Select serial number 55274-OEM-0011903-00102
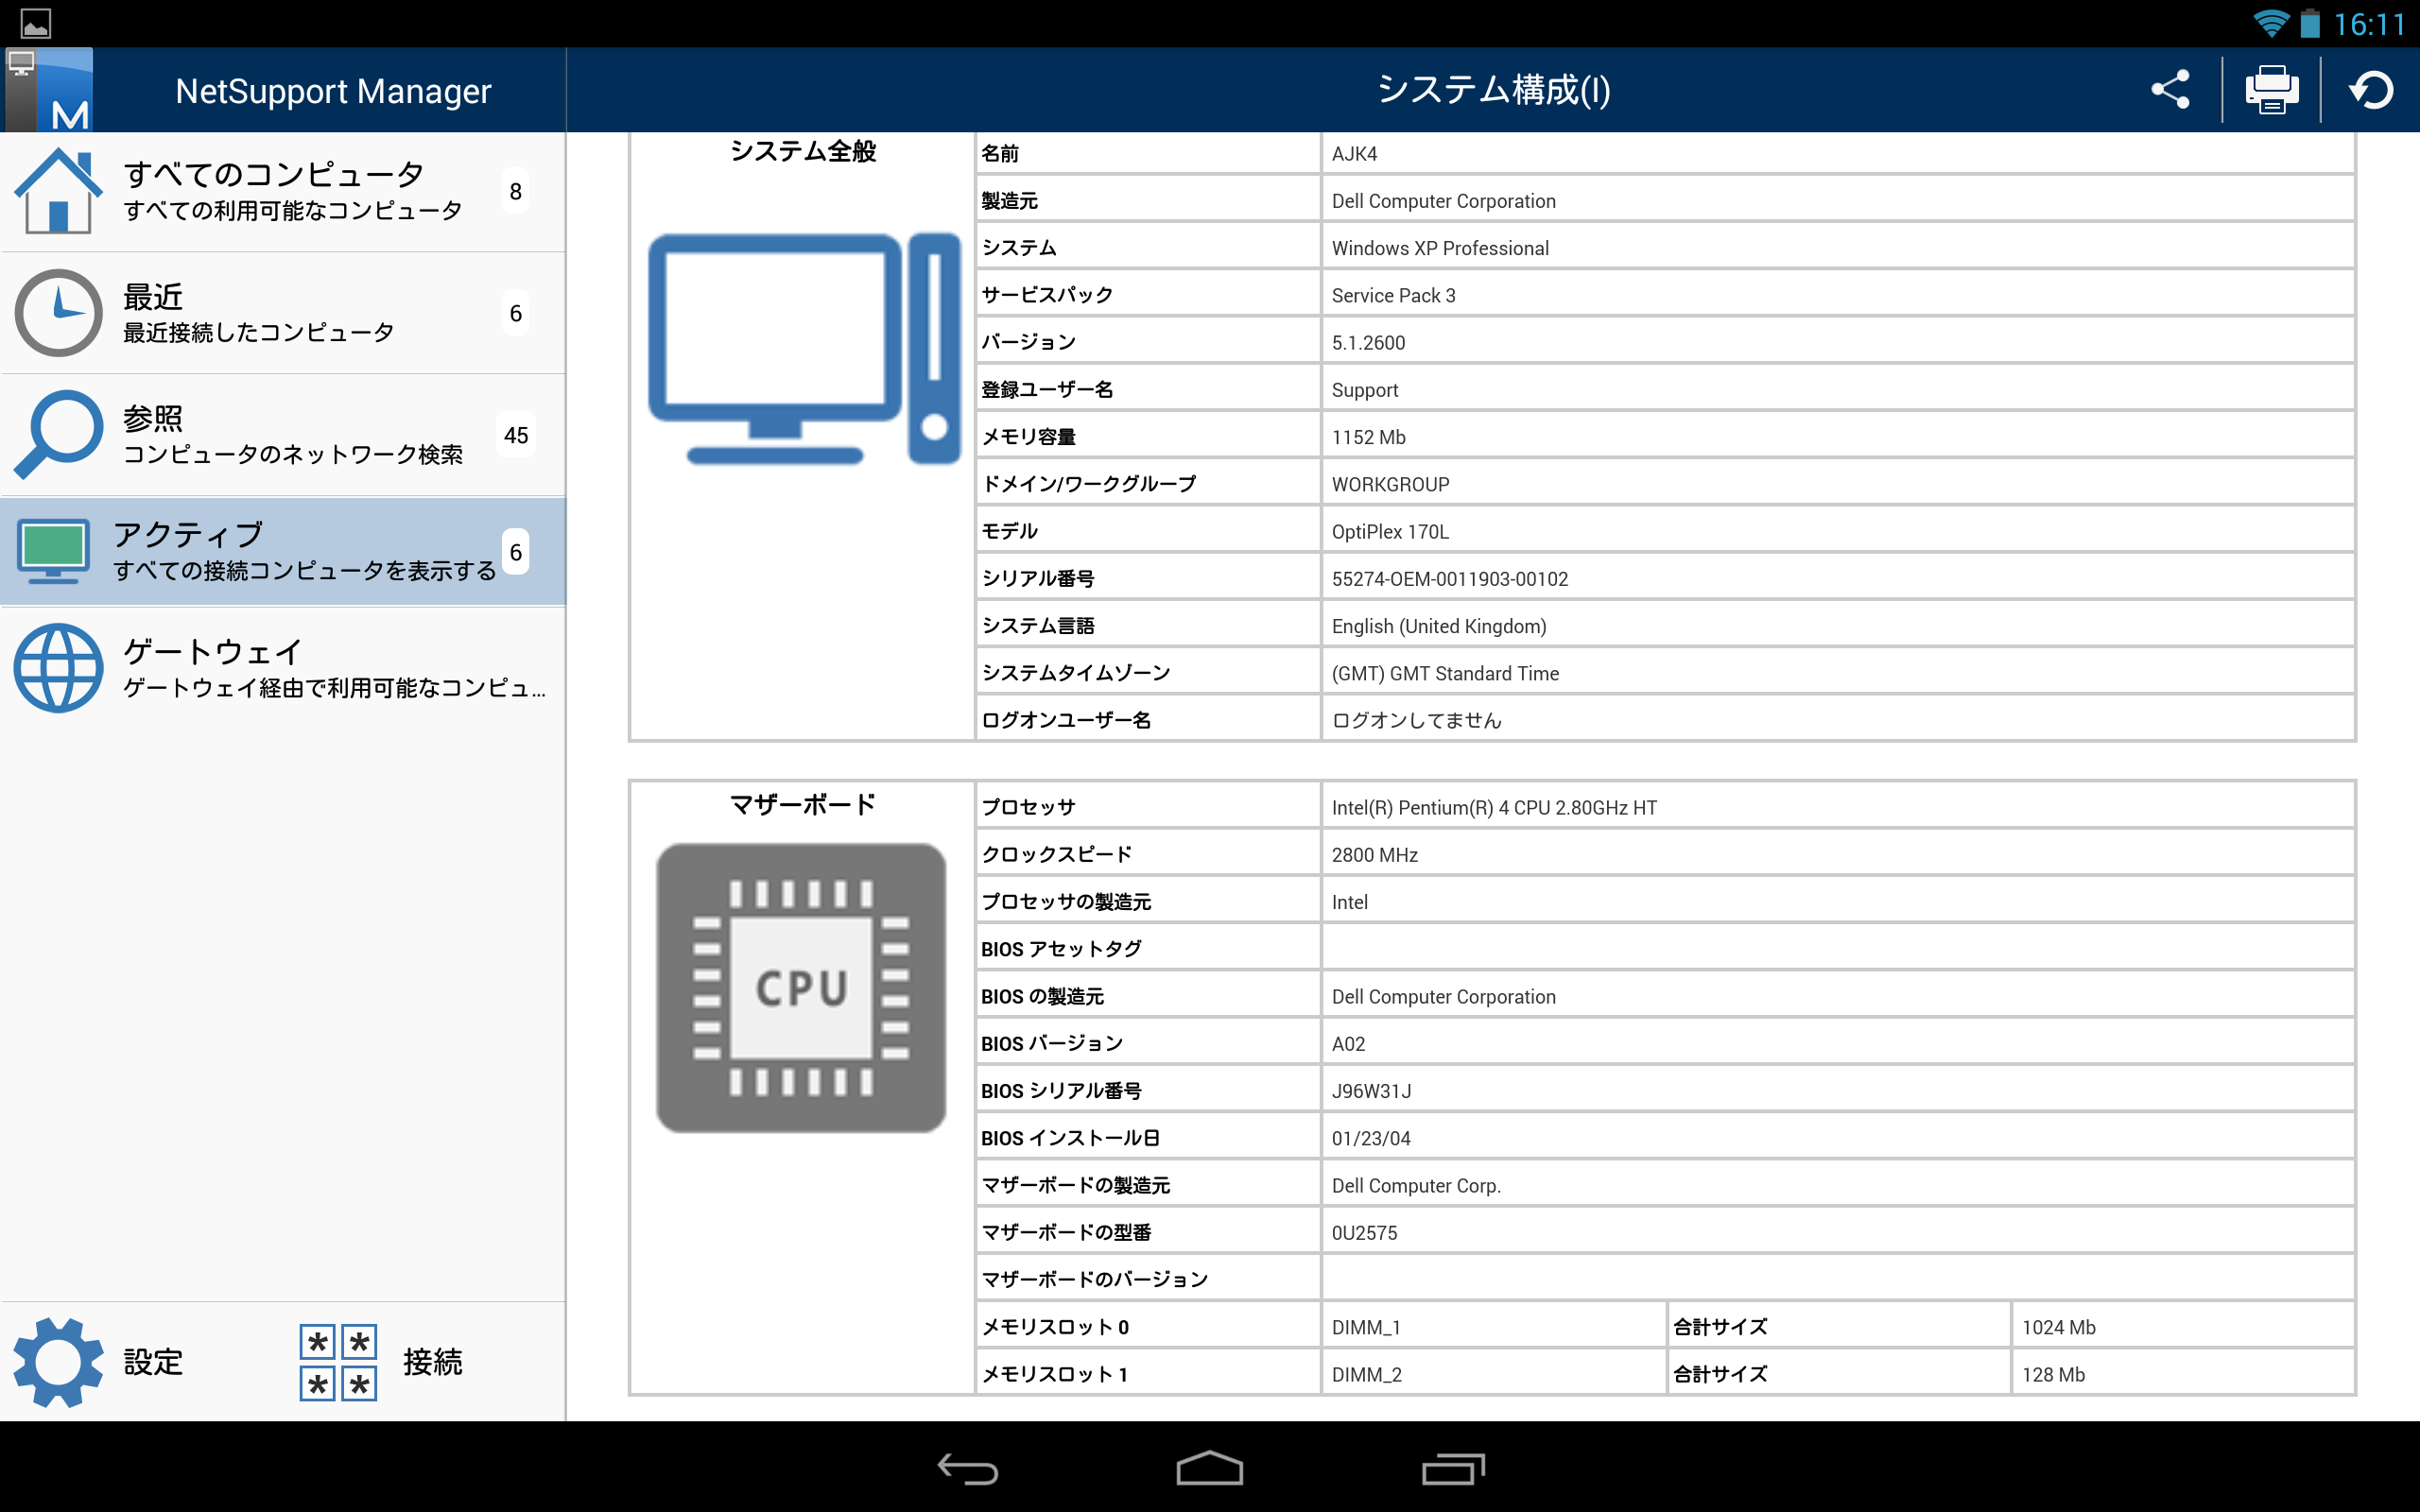The image size is (2420, 1512). [x=1450, y=579]
